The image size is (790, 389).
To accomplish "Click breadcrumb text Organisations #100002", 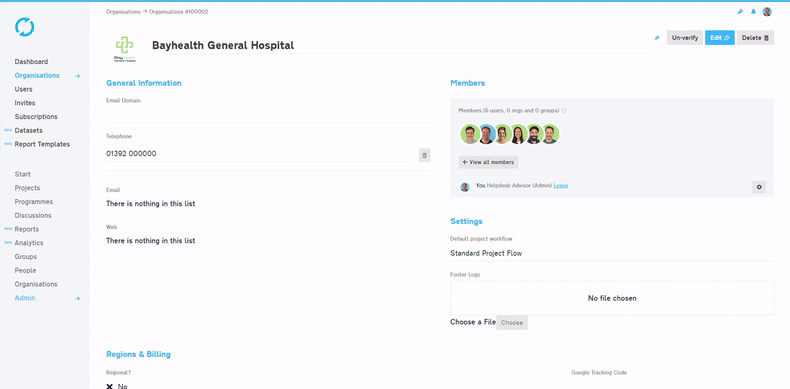I will click(x=178, y=12).
